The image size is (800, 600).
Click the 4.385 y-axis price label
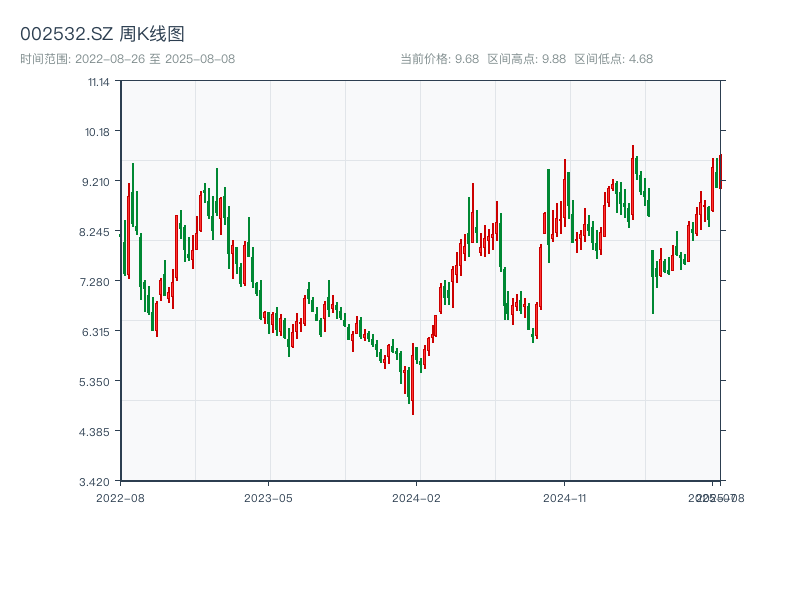click(97, 432)
